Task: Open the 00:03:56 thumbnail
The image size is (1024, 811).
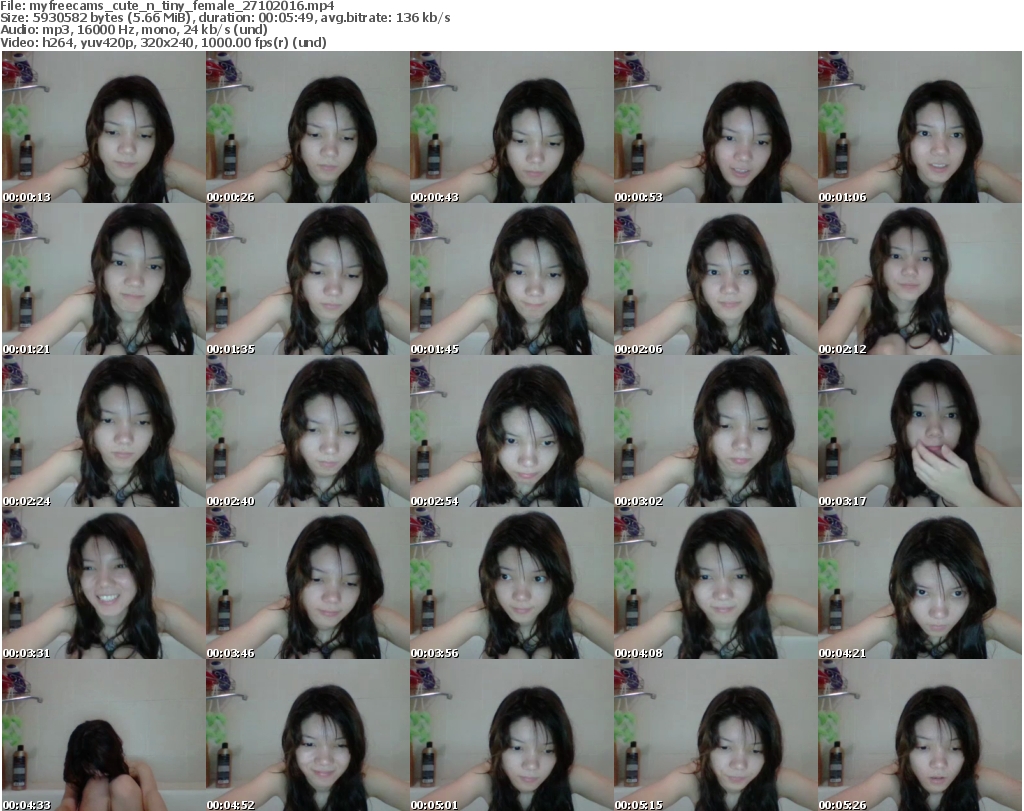Action: coord(511,584)
